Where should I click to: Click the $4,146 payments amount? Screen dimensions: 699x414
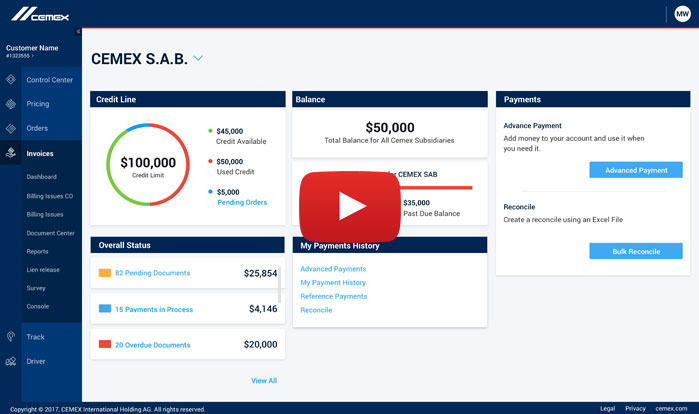pyautogui.click(x=263, y=309)
